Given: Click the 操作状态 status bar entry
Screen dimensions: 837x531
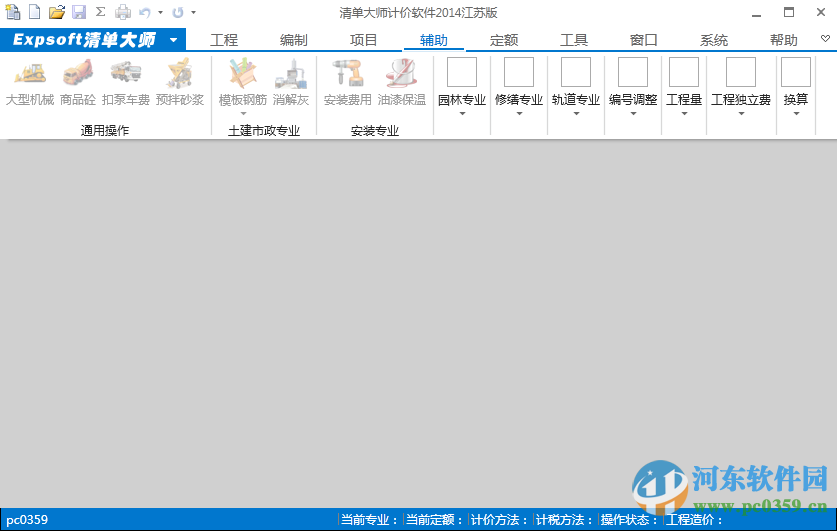Looking at the screenshot, I should [x=629, y=520].
